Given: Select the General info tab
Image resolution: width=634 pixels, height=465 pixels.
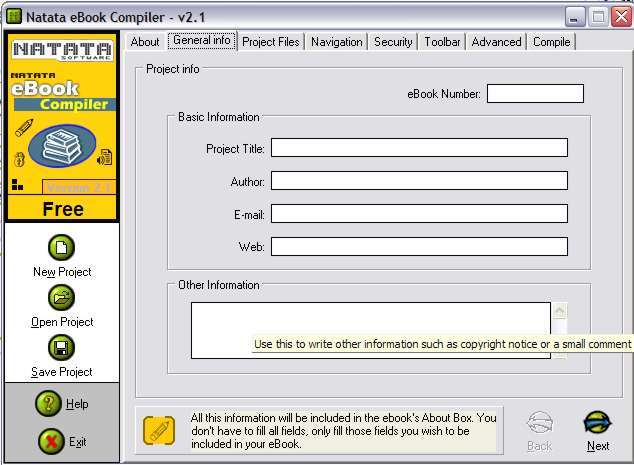Looking at the screenshot, I should point(202,40).
